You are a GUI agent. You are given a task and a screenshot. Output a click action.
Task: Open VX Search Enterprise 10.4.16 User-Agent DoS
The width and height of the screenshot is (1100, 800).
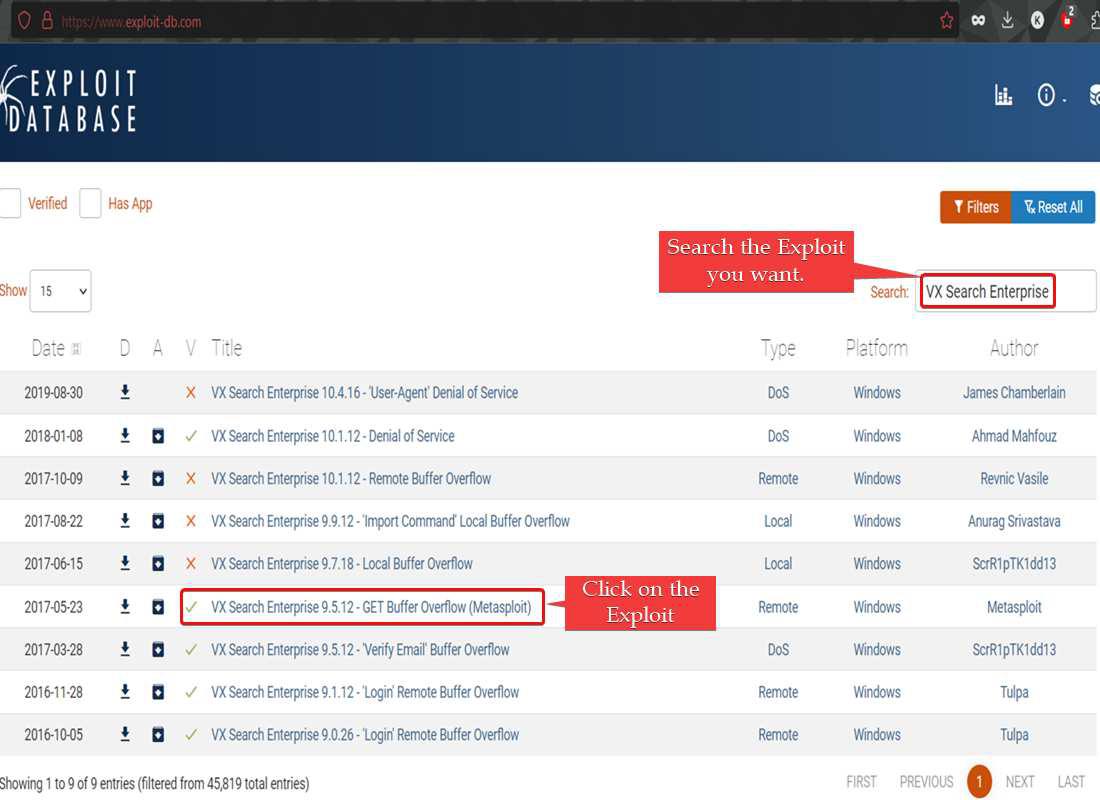365,392
